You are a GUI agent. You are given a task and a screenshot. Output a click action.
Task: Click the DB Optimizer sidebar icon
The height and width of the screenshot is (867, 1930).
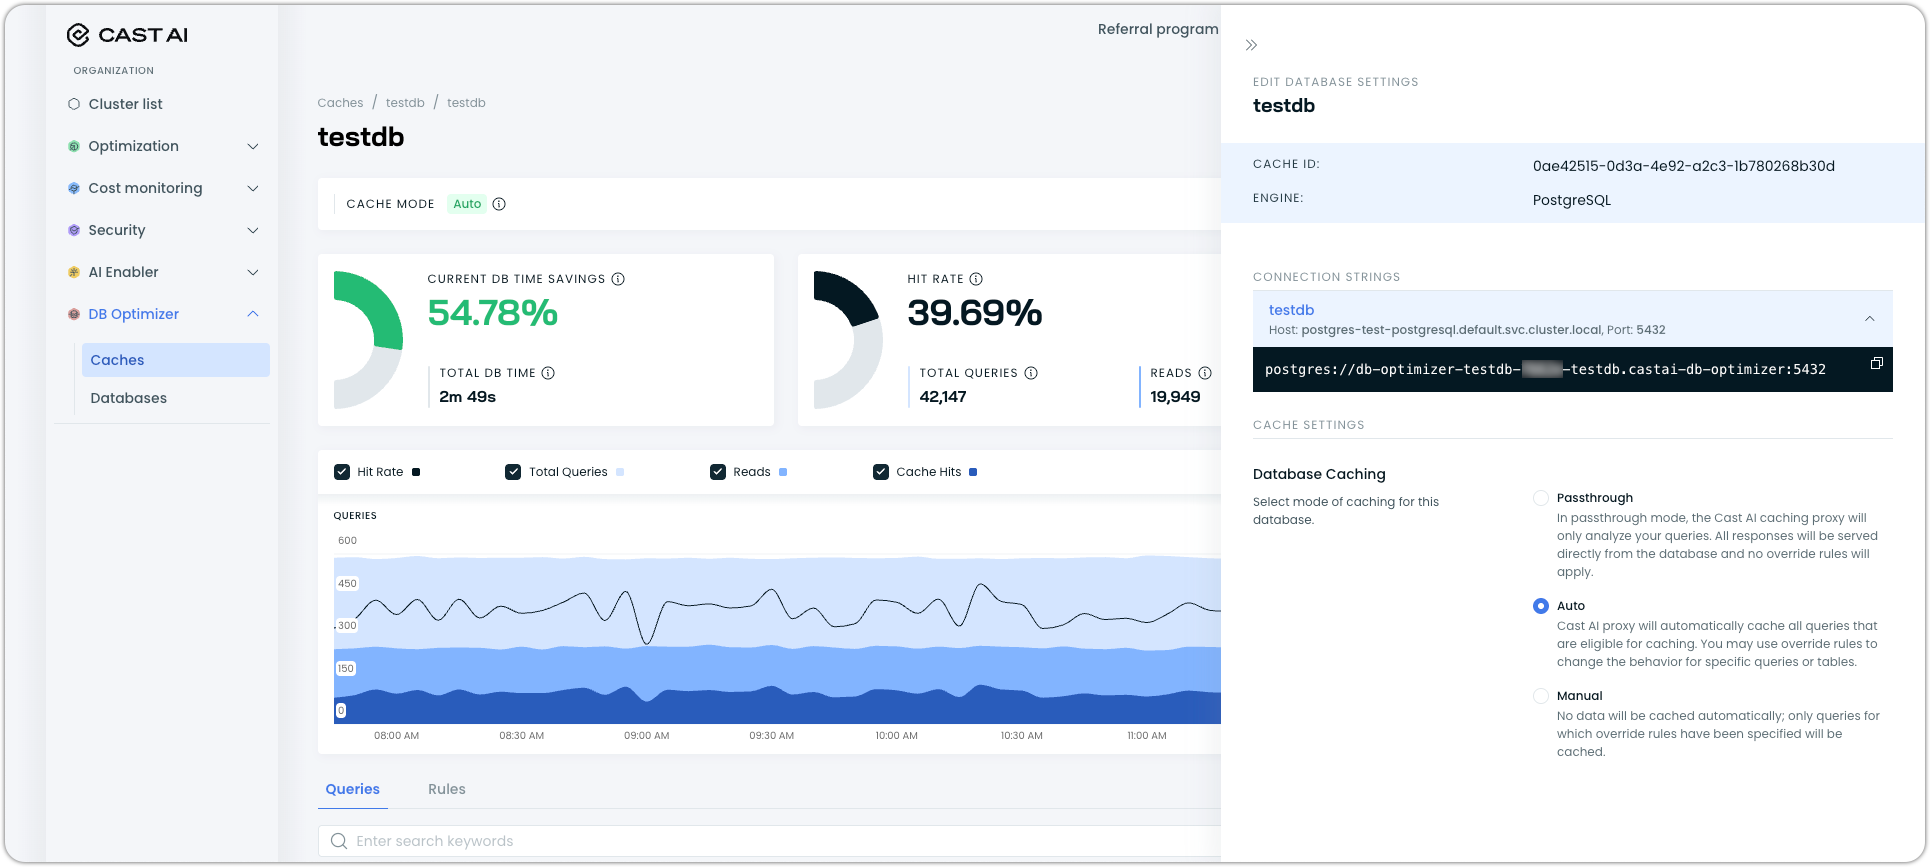pos(74,314)
